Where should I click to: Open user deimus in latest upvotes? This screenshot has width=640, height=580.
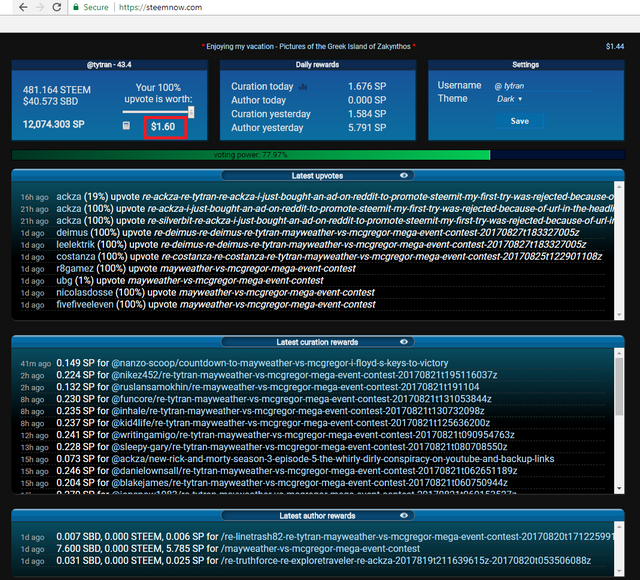tap(72, 232)
